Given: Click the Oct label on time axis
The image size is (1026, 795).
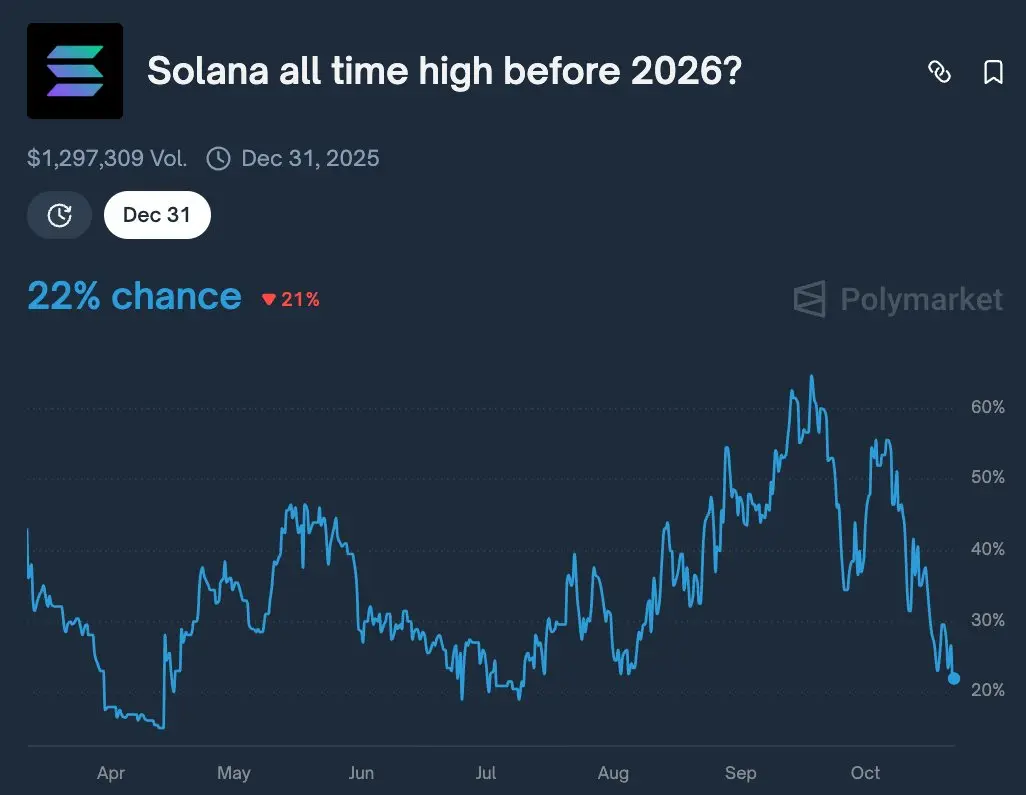Looking at the screenshot, I should click(x=866, y=773).
